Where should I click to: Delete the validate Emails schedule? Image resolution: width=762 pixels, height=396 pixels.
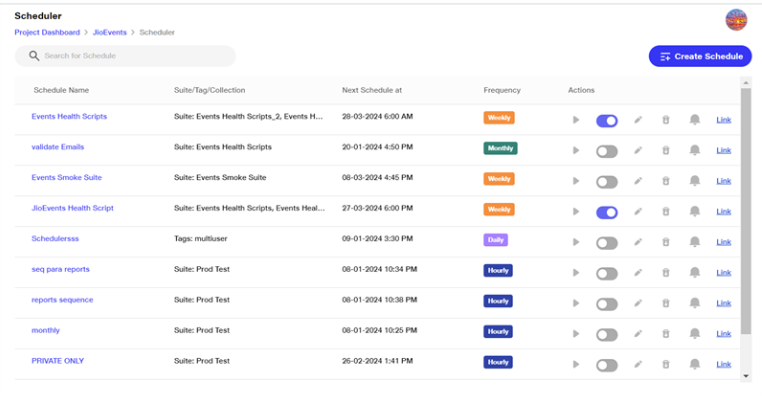666,151
